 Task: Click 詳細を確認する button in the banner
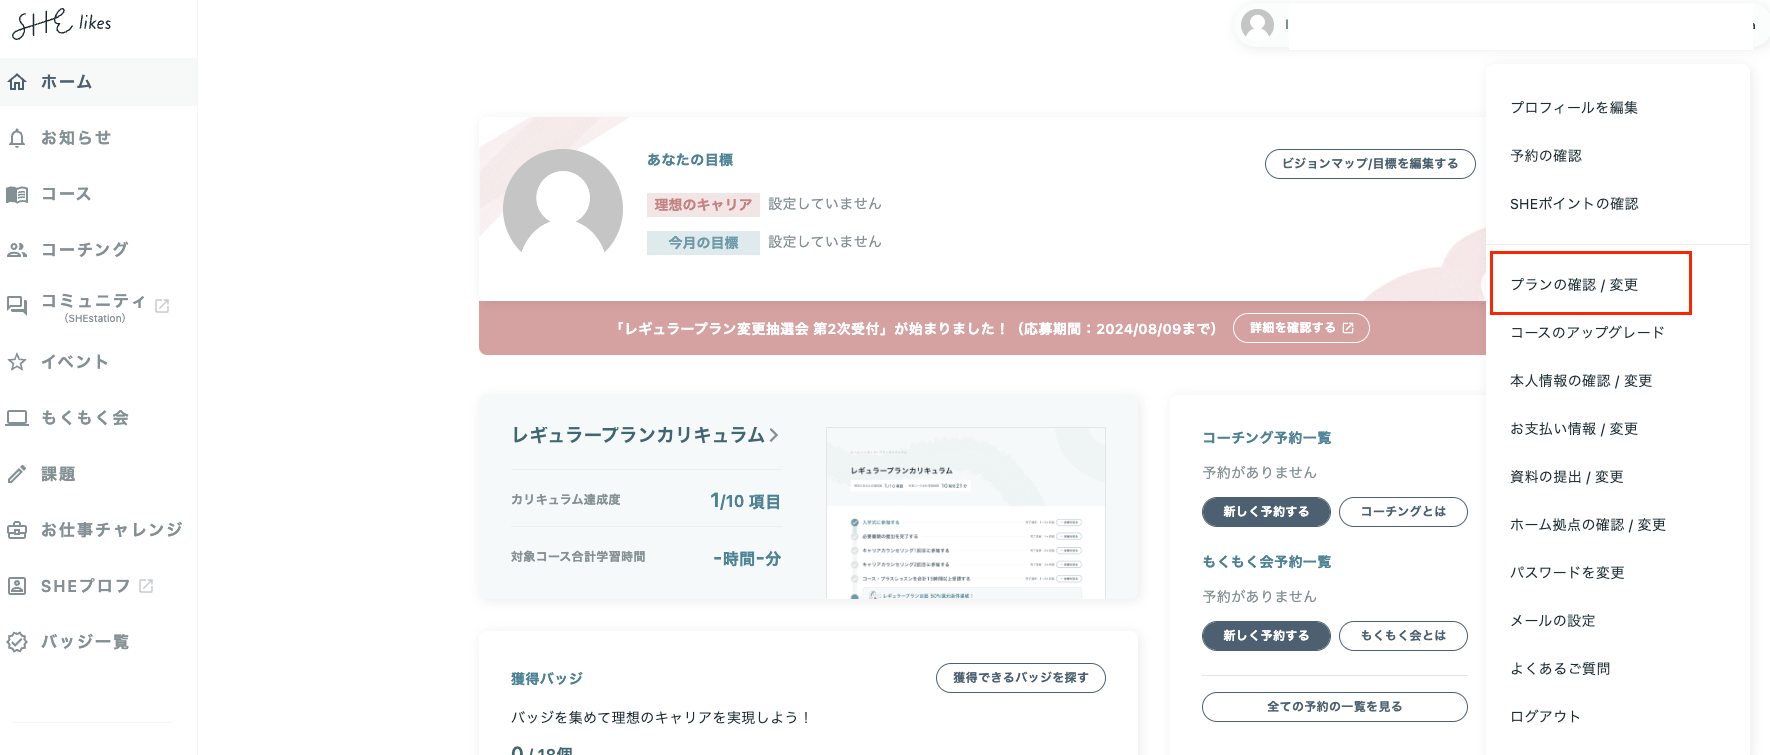[1301, 328]
